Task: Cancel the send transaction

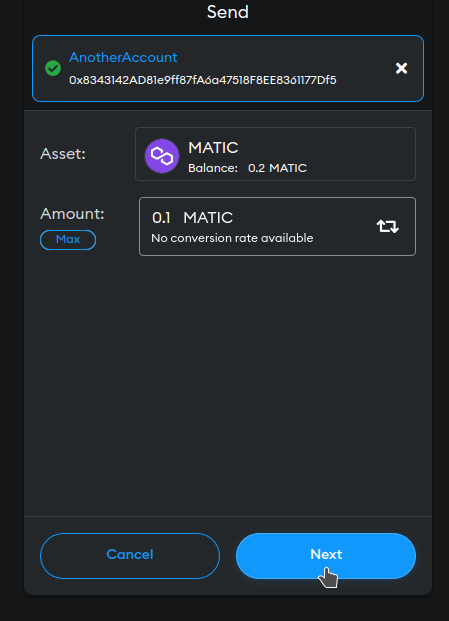Action: point(130,555)
